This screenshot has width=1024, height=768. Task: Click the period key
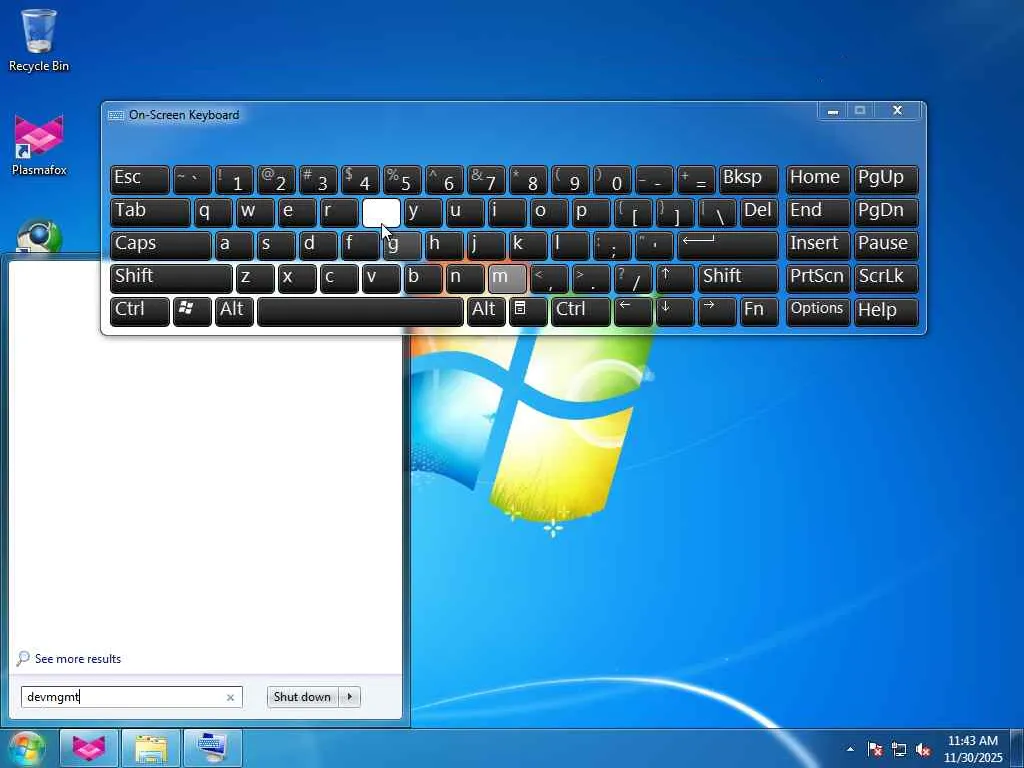(x=591, y=278)
